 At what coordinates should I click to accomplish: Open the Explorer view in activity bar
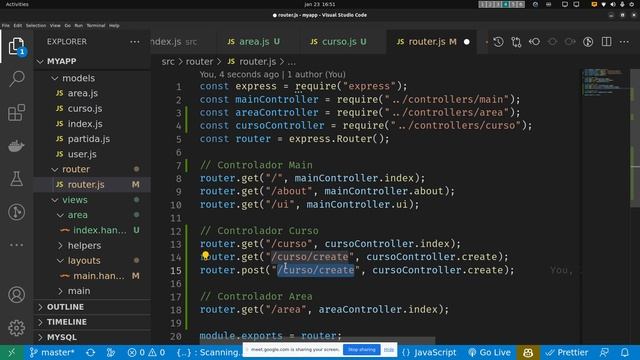point(16,46)
